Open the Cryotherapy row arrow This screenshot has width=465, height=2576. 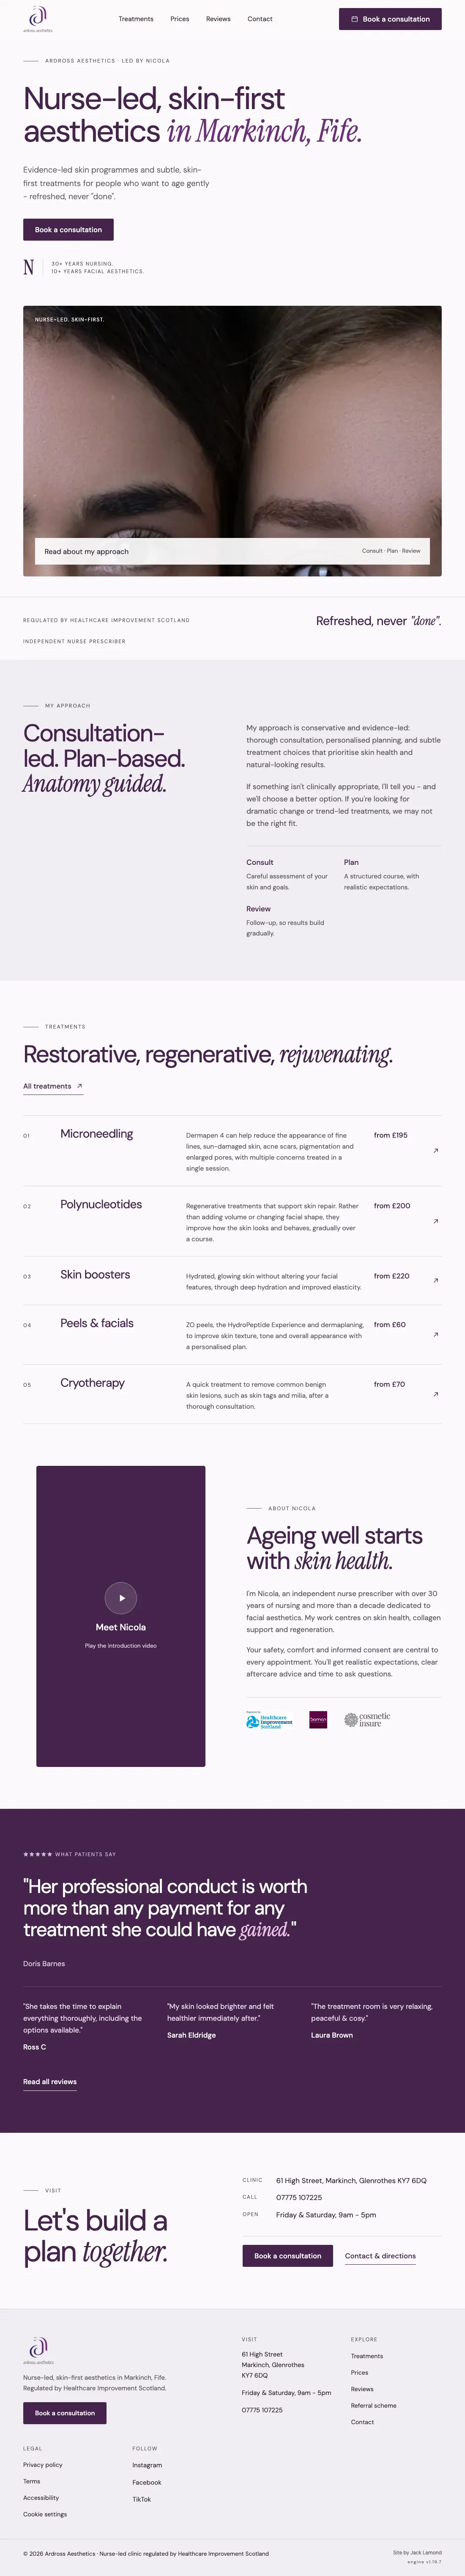(x=435, y=1394)
